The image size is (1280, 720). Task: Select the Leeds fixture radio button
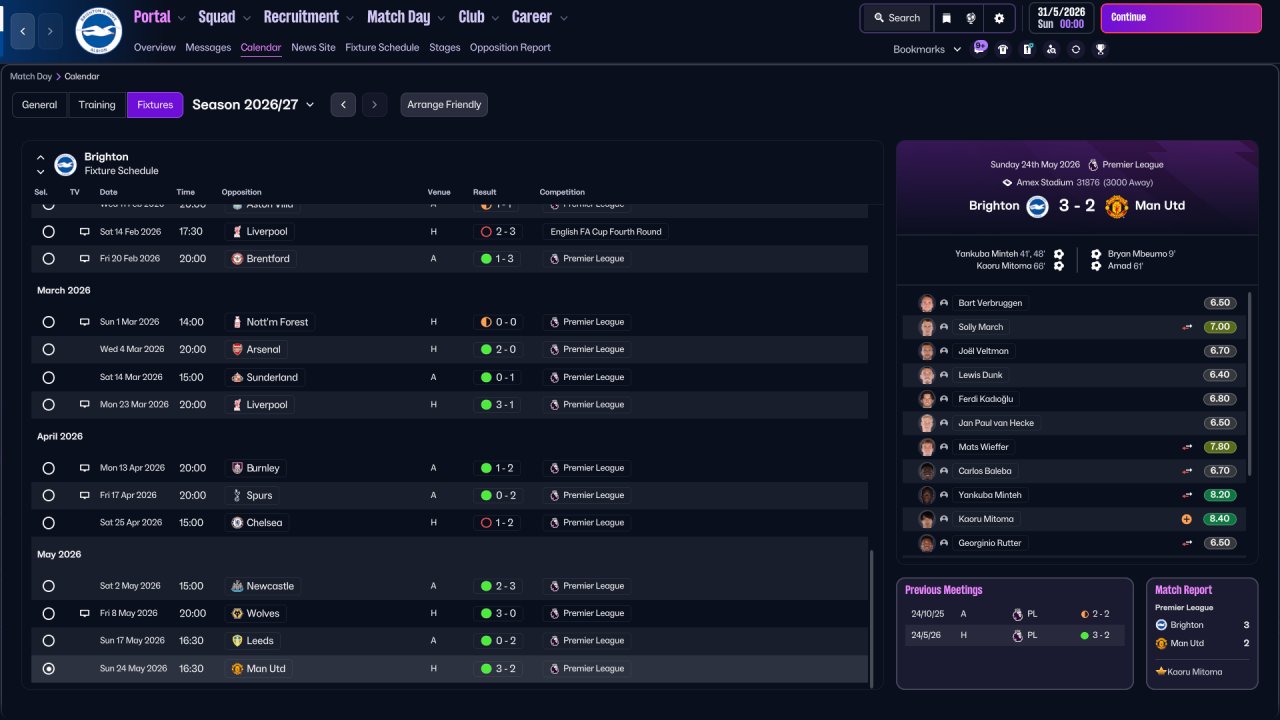coord(48,641)
